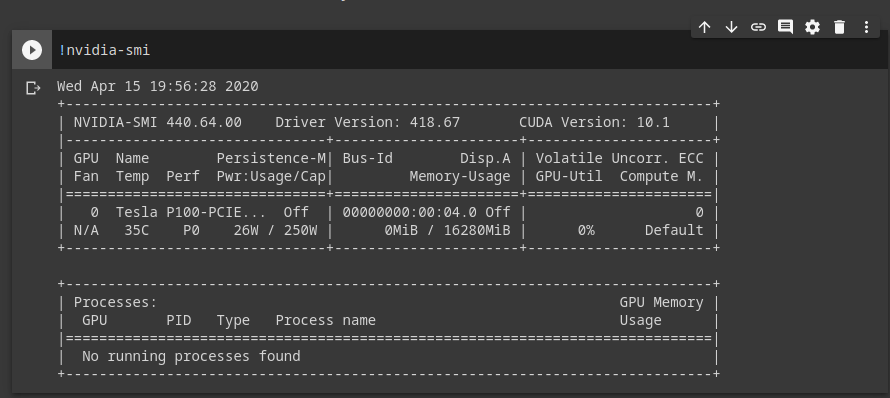Delete the cell with trash icon
This screenshot has height=398, width=890.
pos(839,27)
